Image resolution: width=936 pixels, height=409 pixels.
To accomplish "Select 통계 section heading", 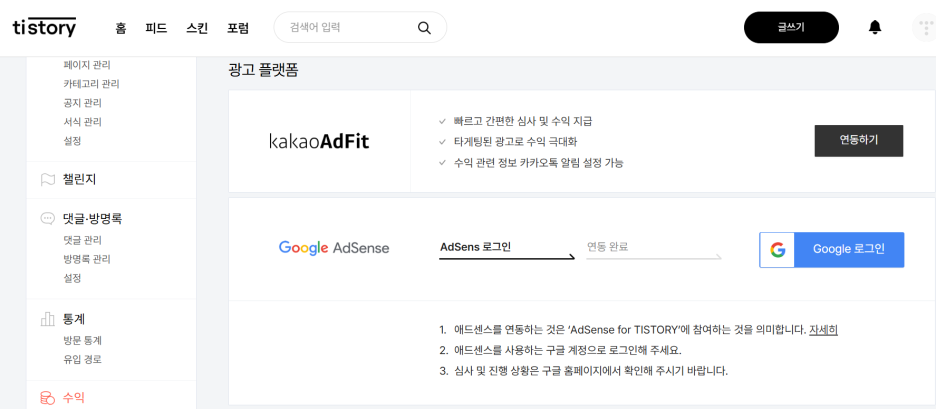I will pos(74,319).
